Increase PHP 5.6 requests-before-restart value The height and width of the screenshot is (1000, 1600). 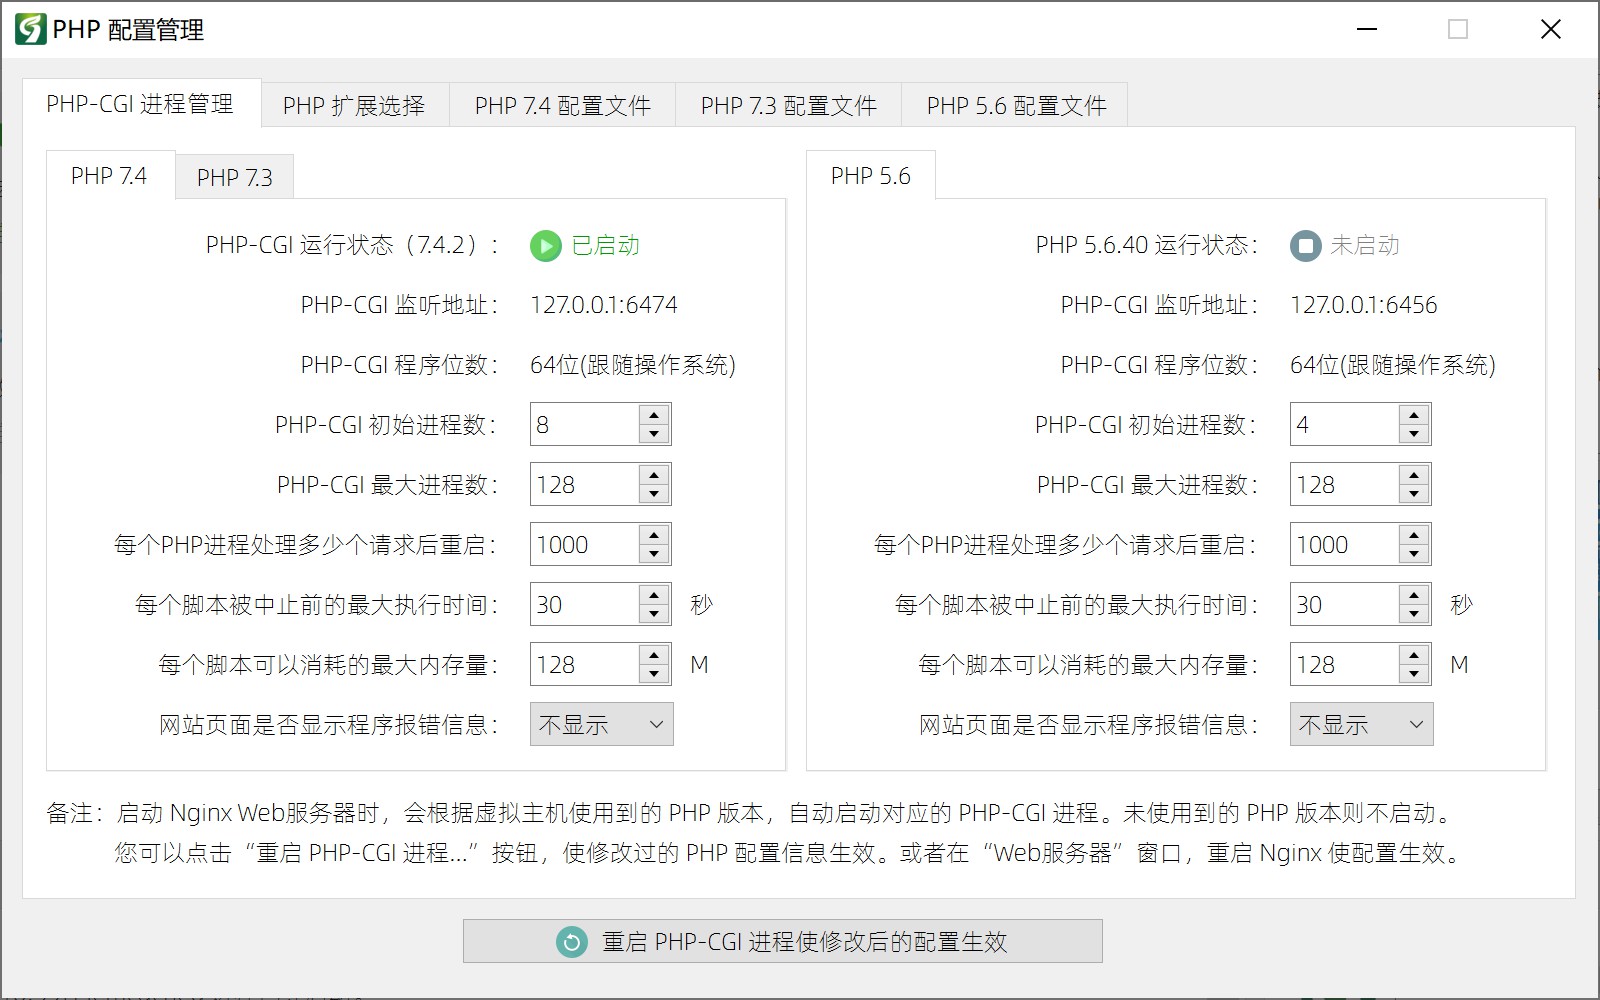(x=1414, y=535)
